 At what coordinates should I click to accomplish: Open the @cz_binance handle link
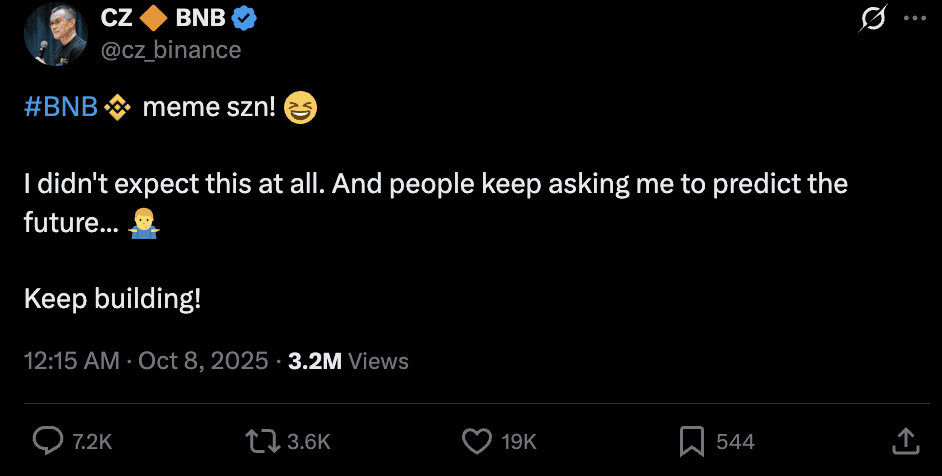tap(171, 49)
